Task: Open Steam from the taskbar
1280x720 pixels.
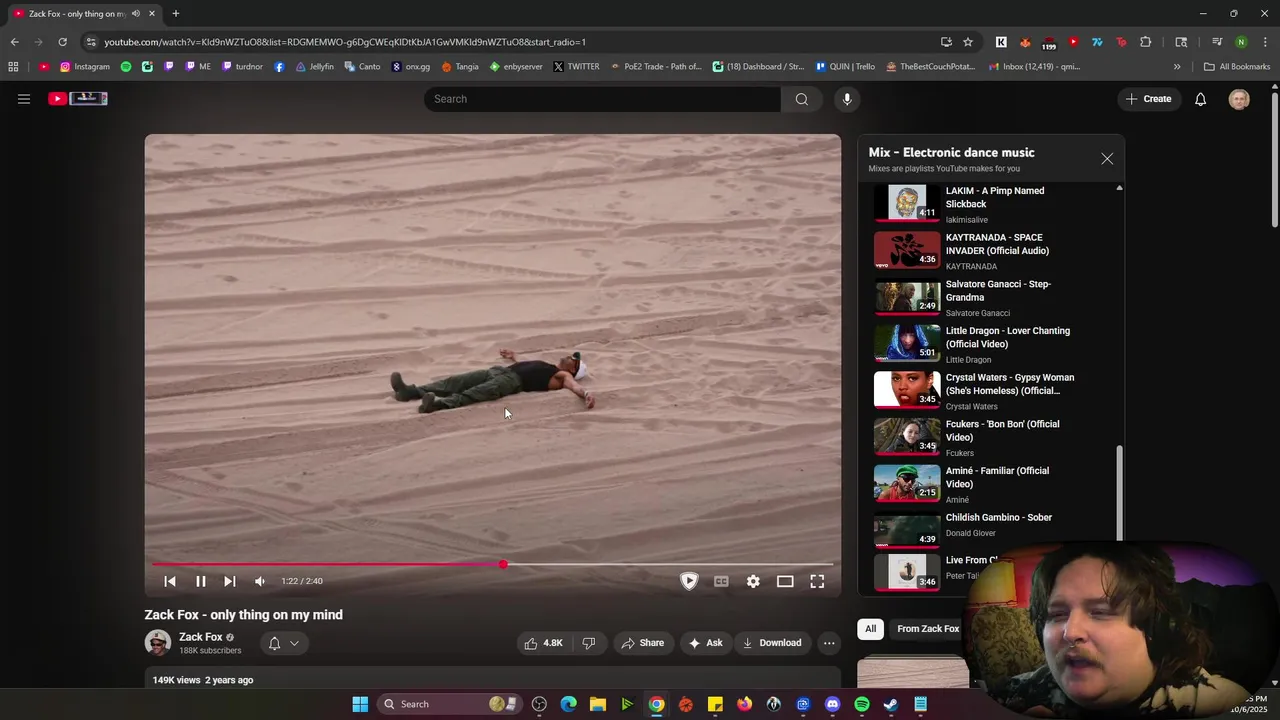Action: [891, 704]
